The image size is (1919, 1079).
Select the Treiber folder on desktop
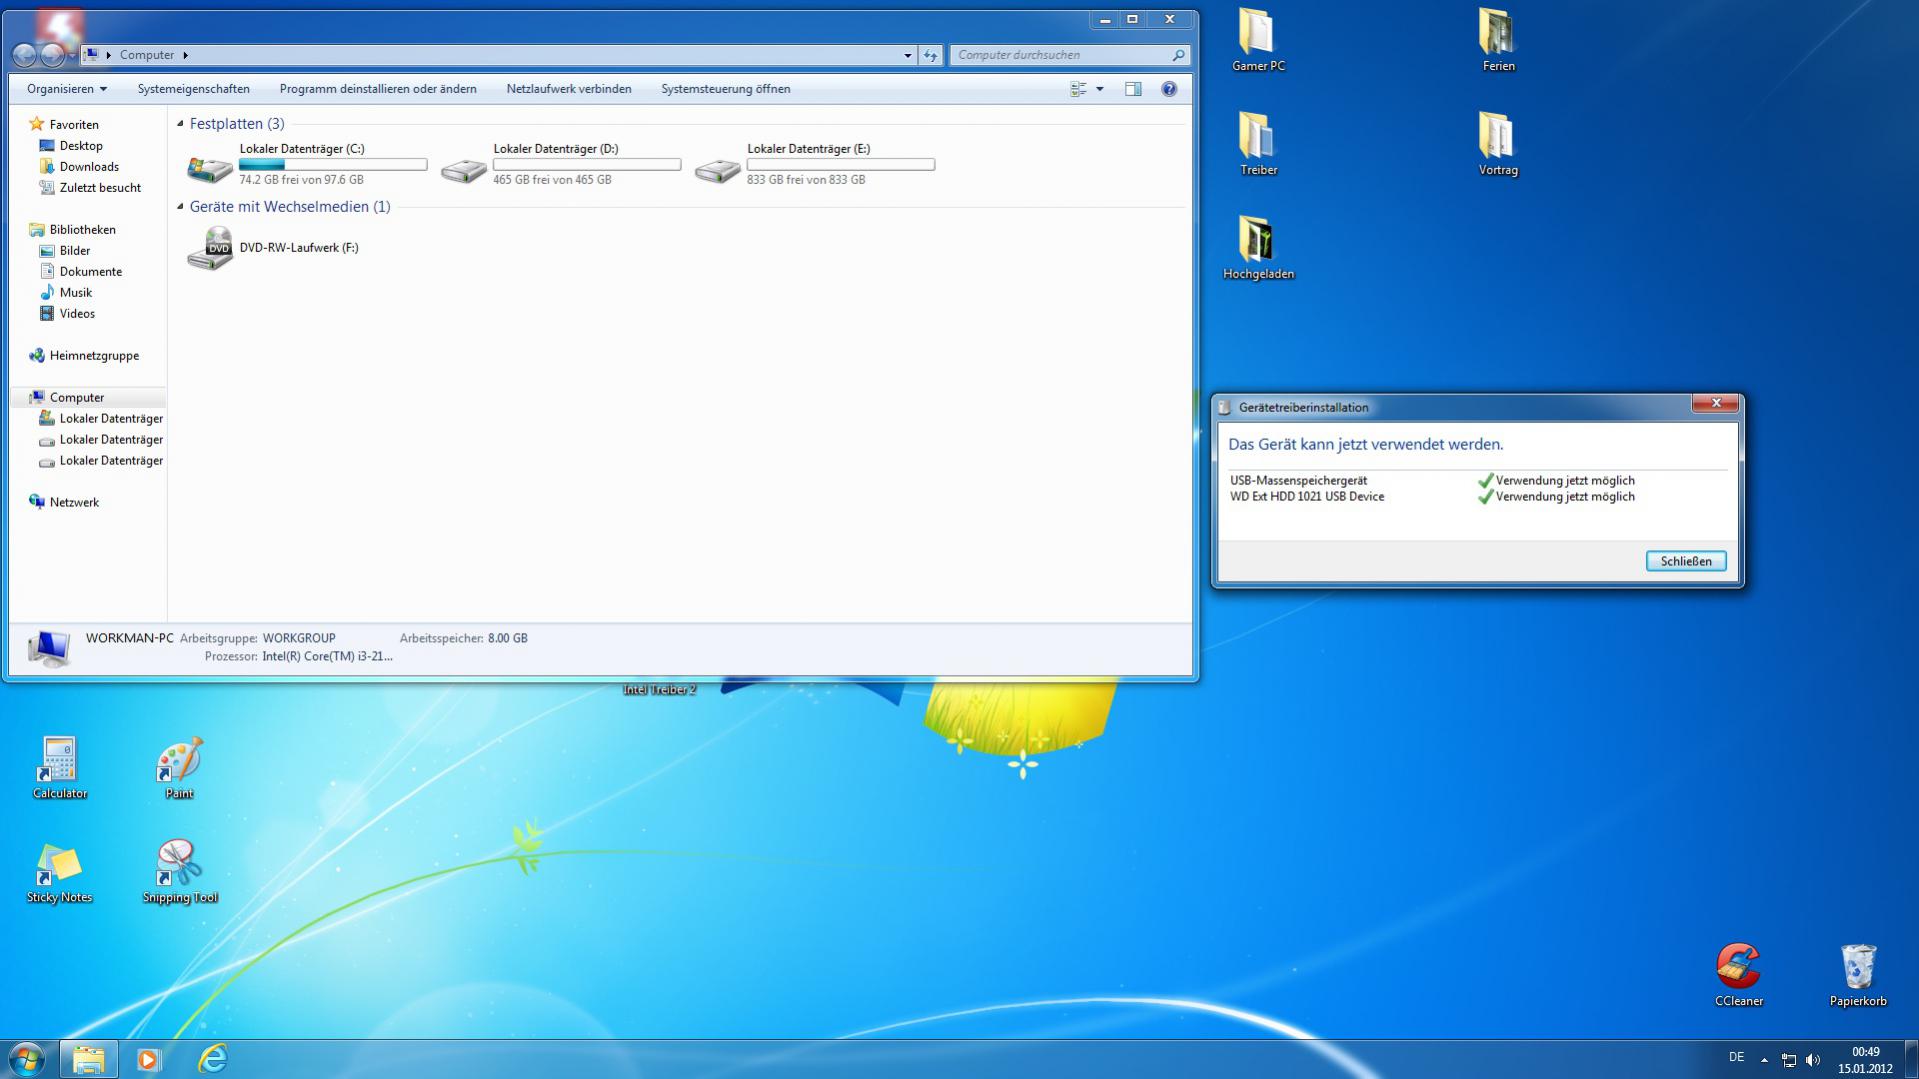click(x=1258, y=144)
